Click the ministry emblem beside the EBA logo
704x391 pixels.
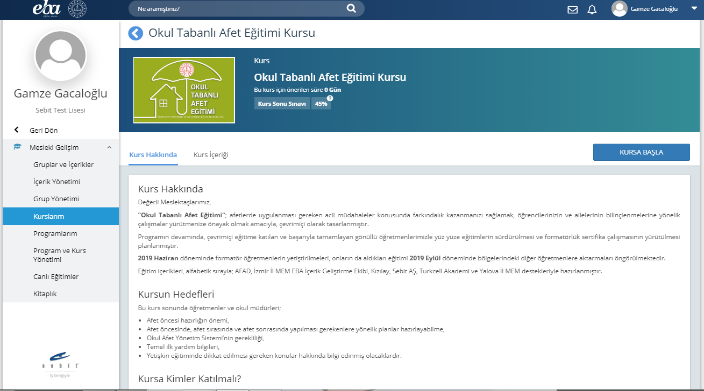point(77,9)
